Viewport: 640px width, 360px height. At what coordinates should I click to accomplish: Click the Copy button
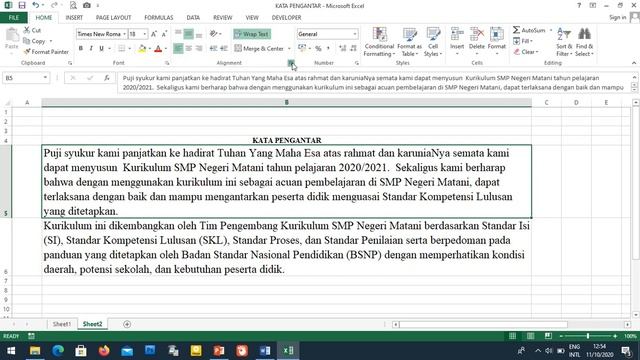click(35, 41)
